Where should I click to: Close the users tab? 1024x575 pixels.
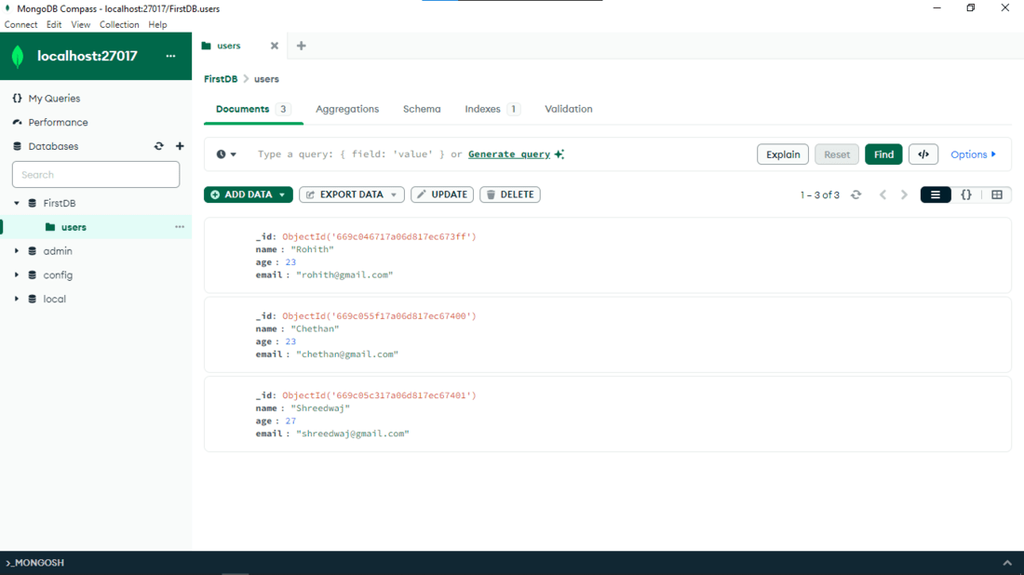(274, 46)
